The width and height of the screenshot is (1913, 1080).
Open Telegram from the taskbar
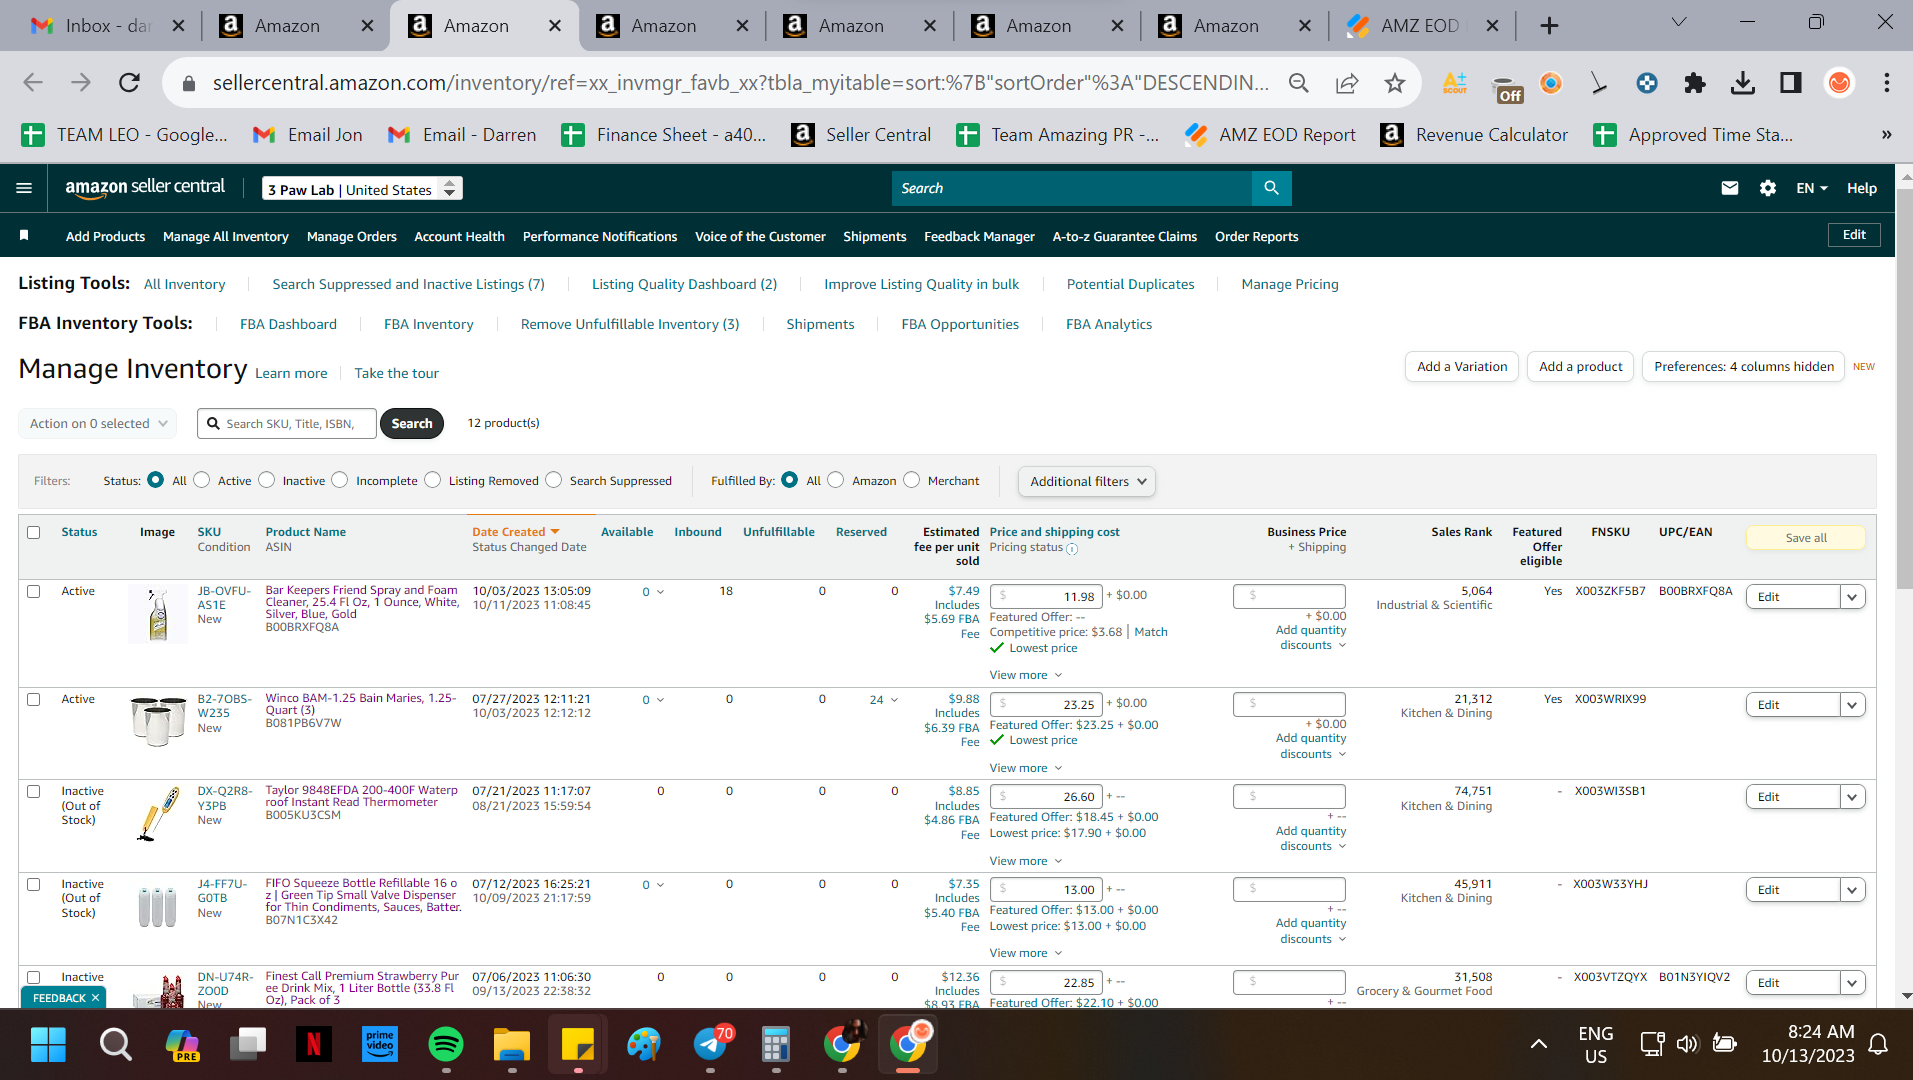(711, 1045)
